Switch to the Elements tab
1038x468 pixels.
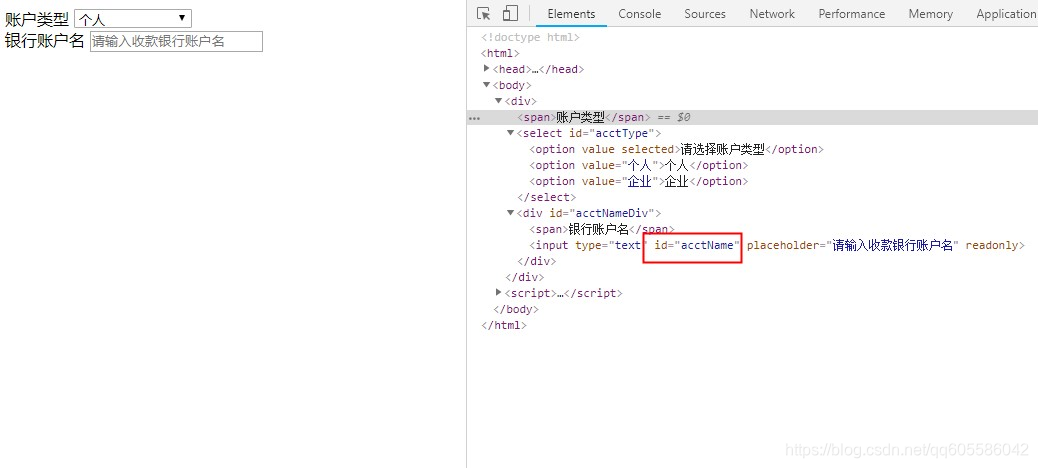coord(571,14)
